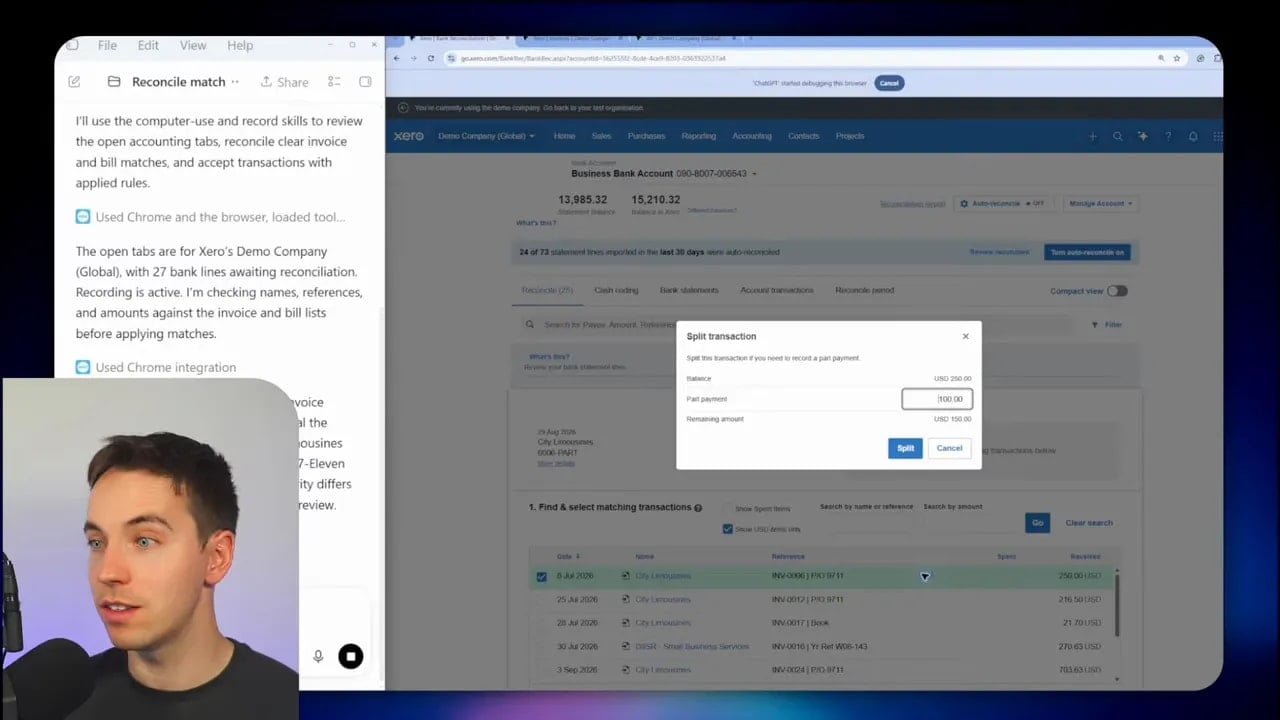Viewport: 1280px width, 720px height.
Task: Cancel the ChatGPT debugging banner
Action: (x=889, y=83)
